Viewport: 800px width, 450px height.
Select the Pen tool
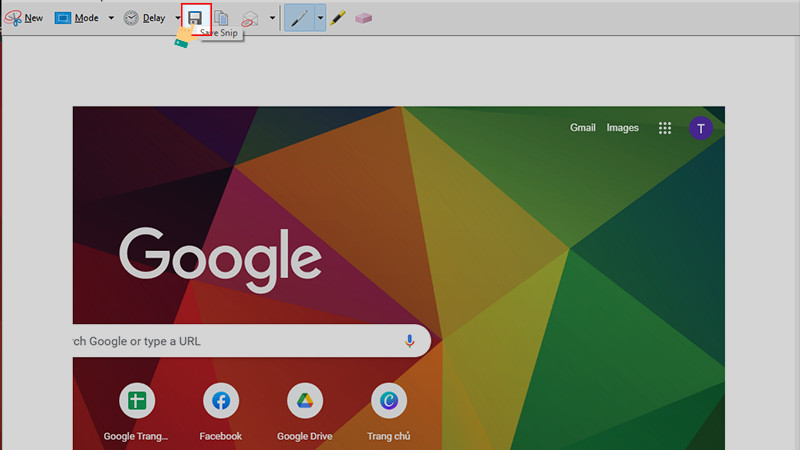pyautogui.click(x=299, y=18)
